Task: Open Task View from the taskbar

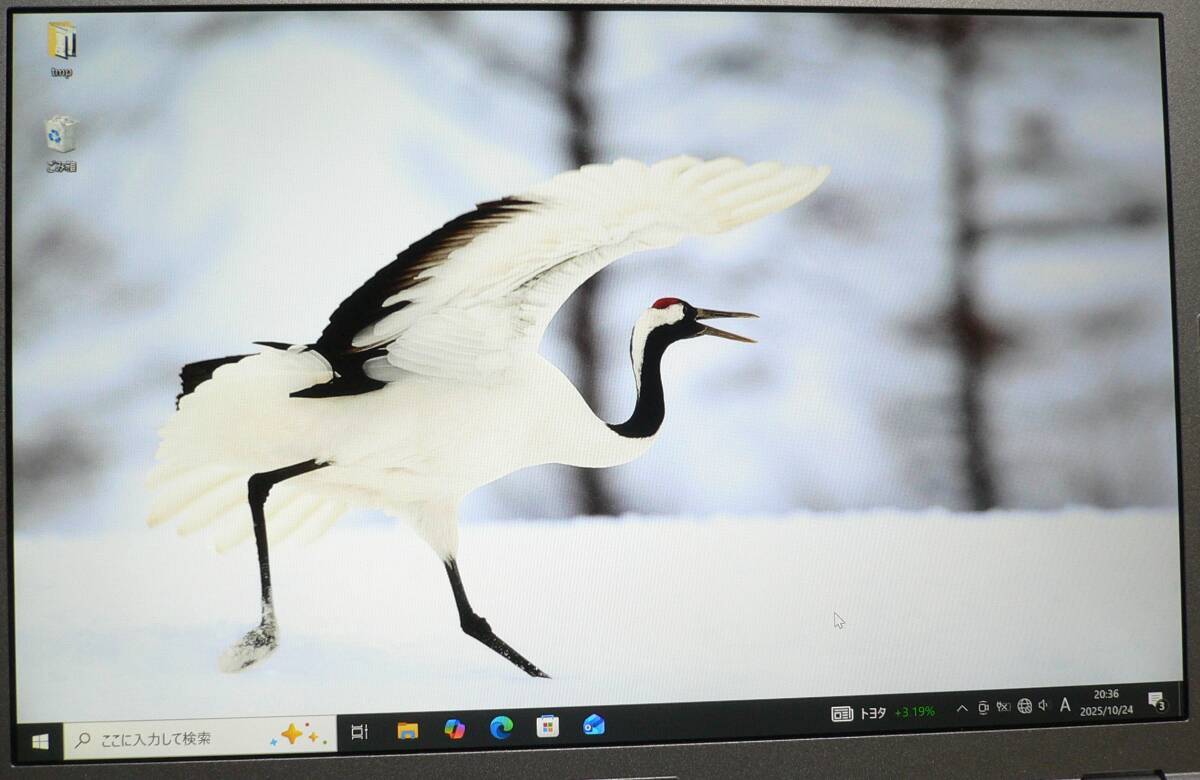Action: (359, 732)
